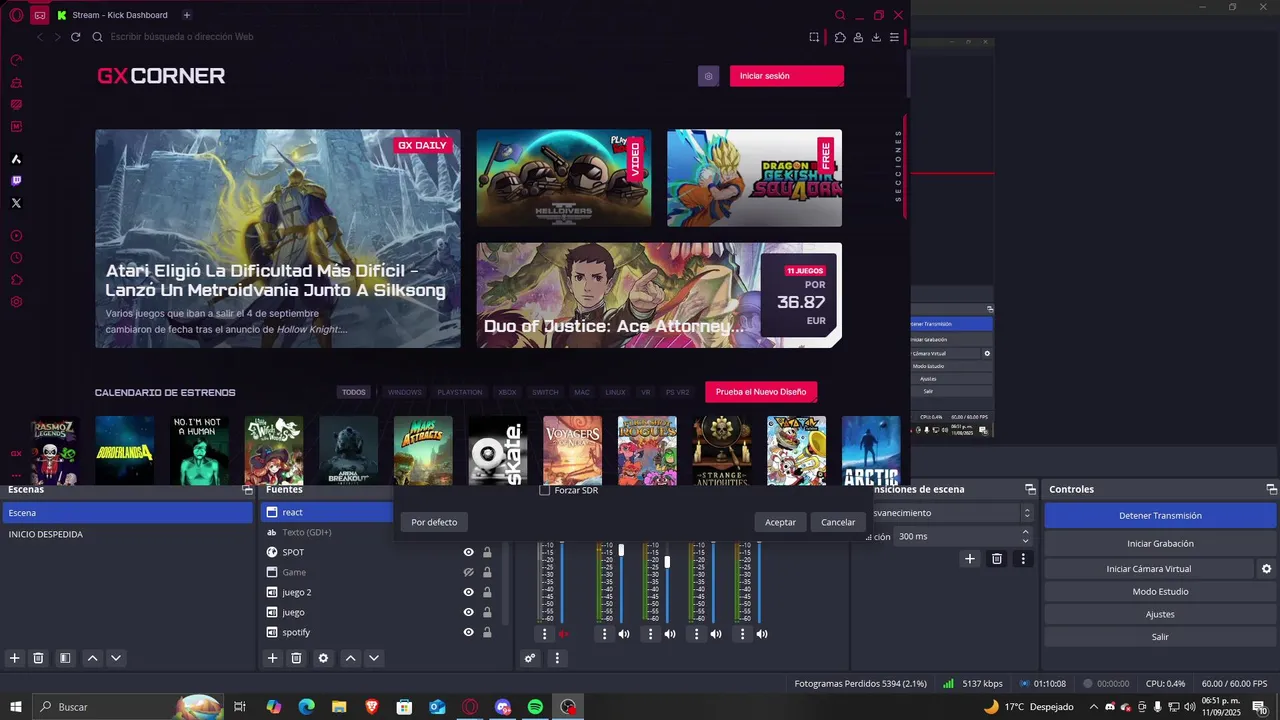Image resolution: width=1280 pixels, height=720 pixels.
Task: Click GX Corner settings gear button
Action: 708,76
